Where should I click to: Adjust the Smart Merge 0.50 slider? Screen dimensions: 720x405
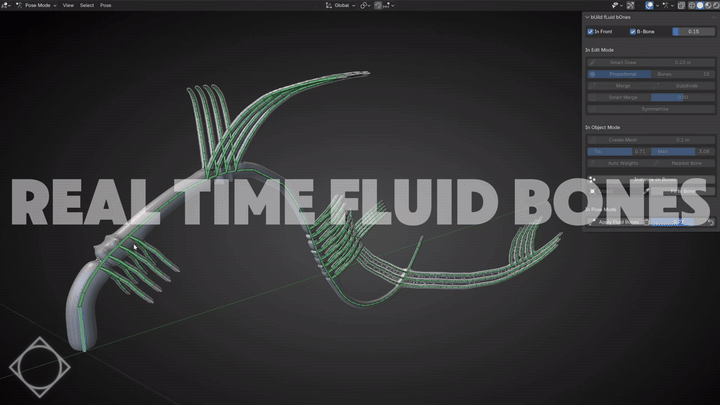coord(683,97)
